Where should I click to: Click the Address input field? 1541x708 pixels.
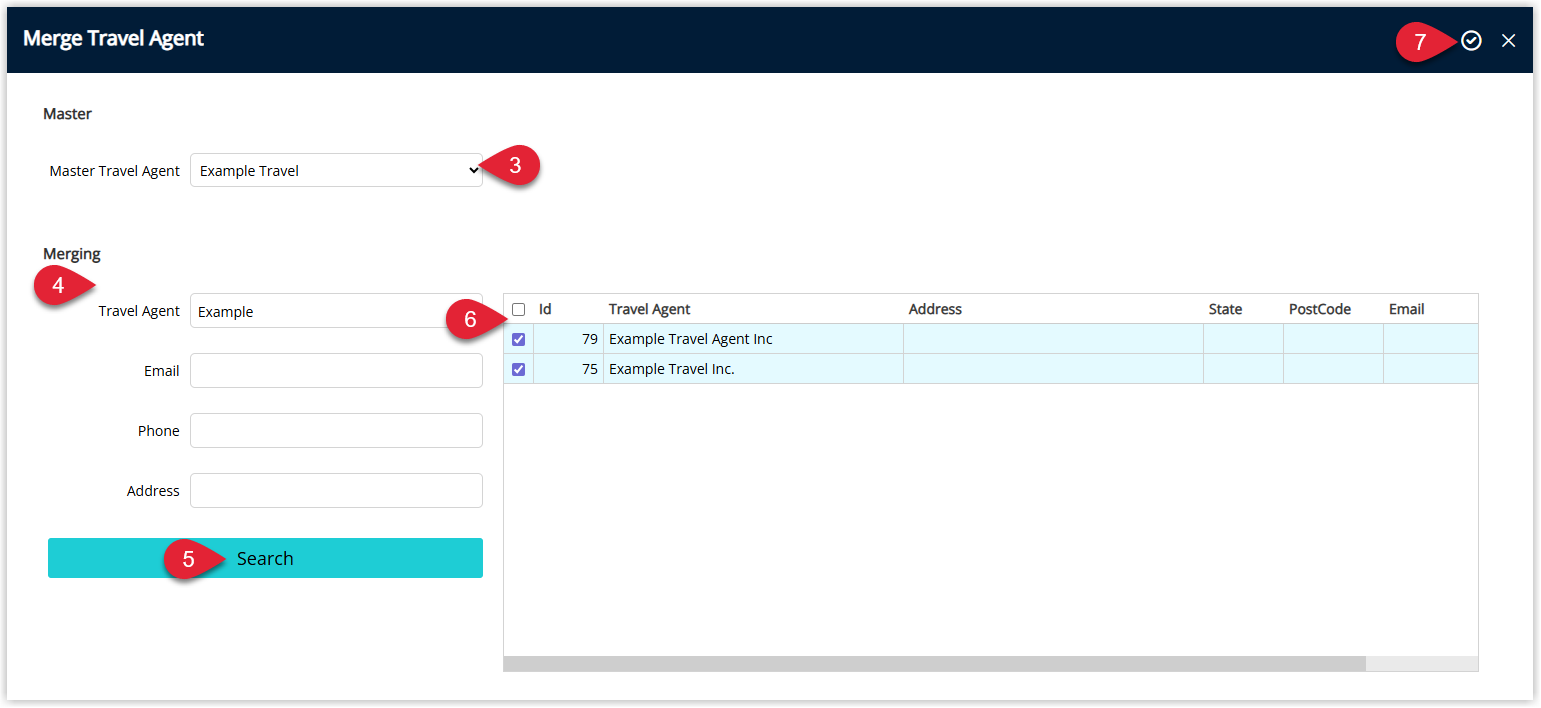pyautogui.click(x=336, y=490)
